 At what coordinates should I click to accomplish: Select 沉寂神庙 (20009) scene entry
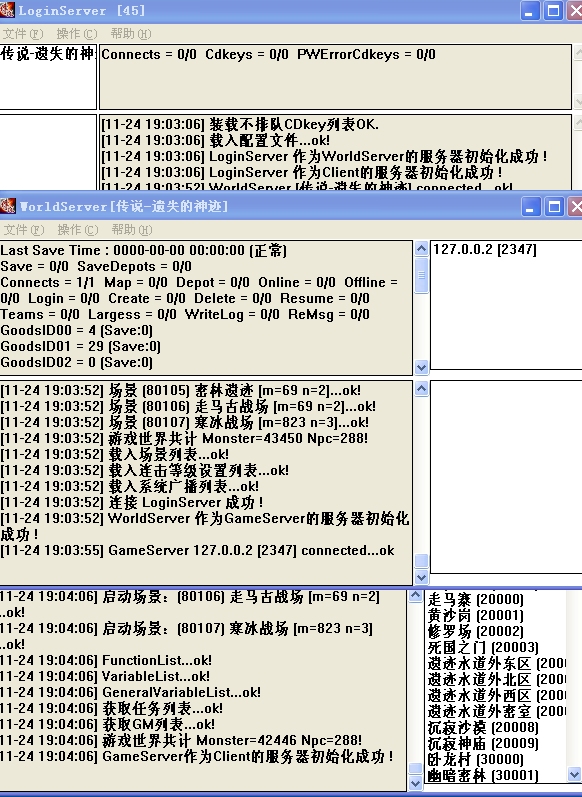point(483,743)
